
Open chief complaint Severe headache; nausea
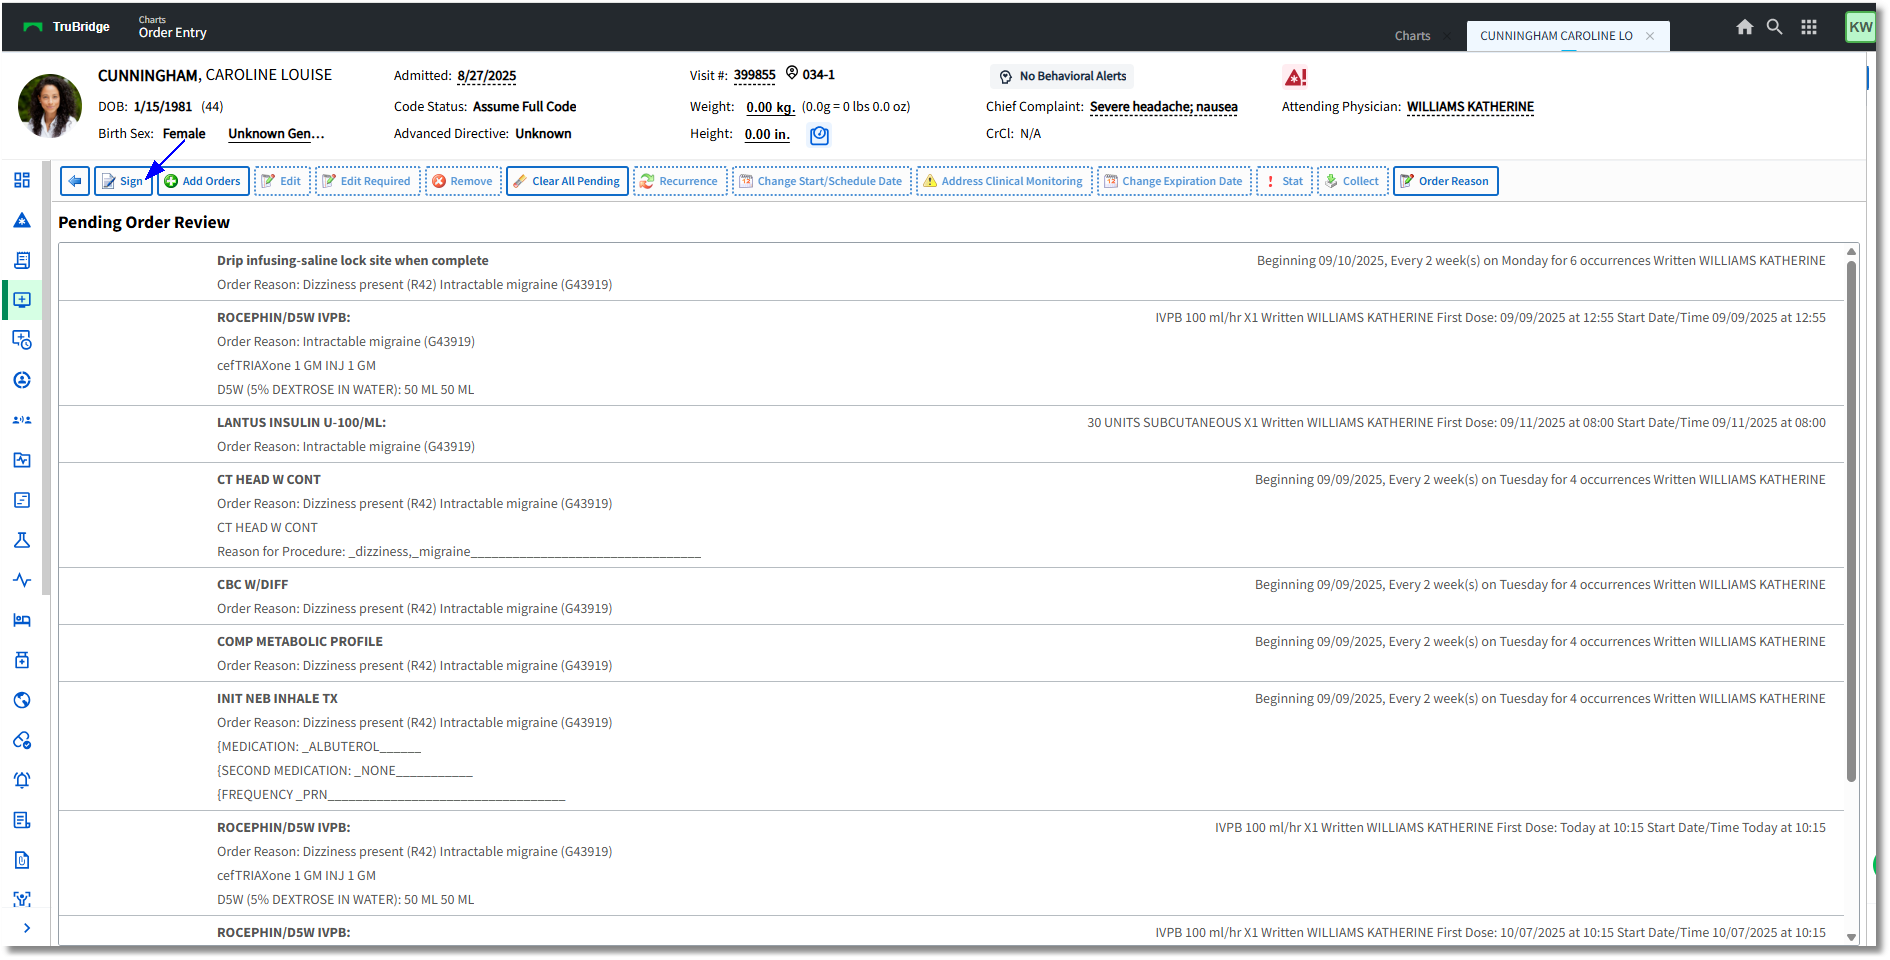1164,107
